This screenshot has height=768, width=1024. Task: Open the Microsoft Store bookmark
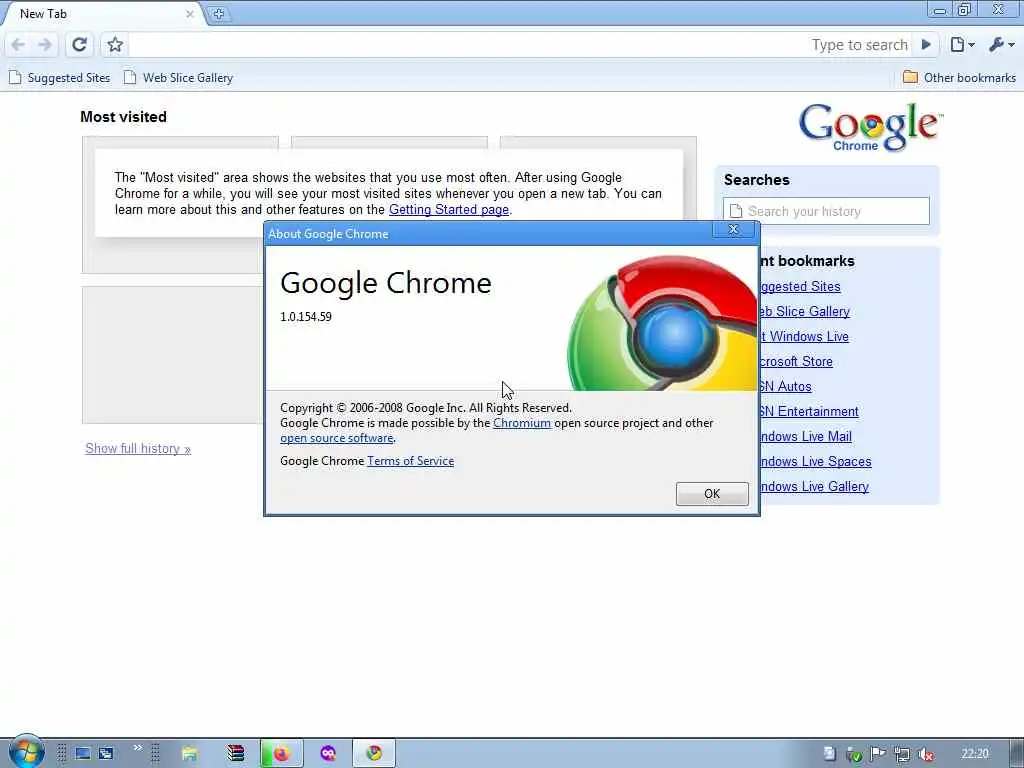tap(796, 361)
